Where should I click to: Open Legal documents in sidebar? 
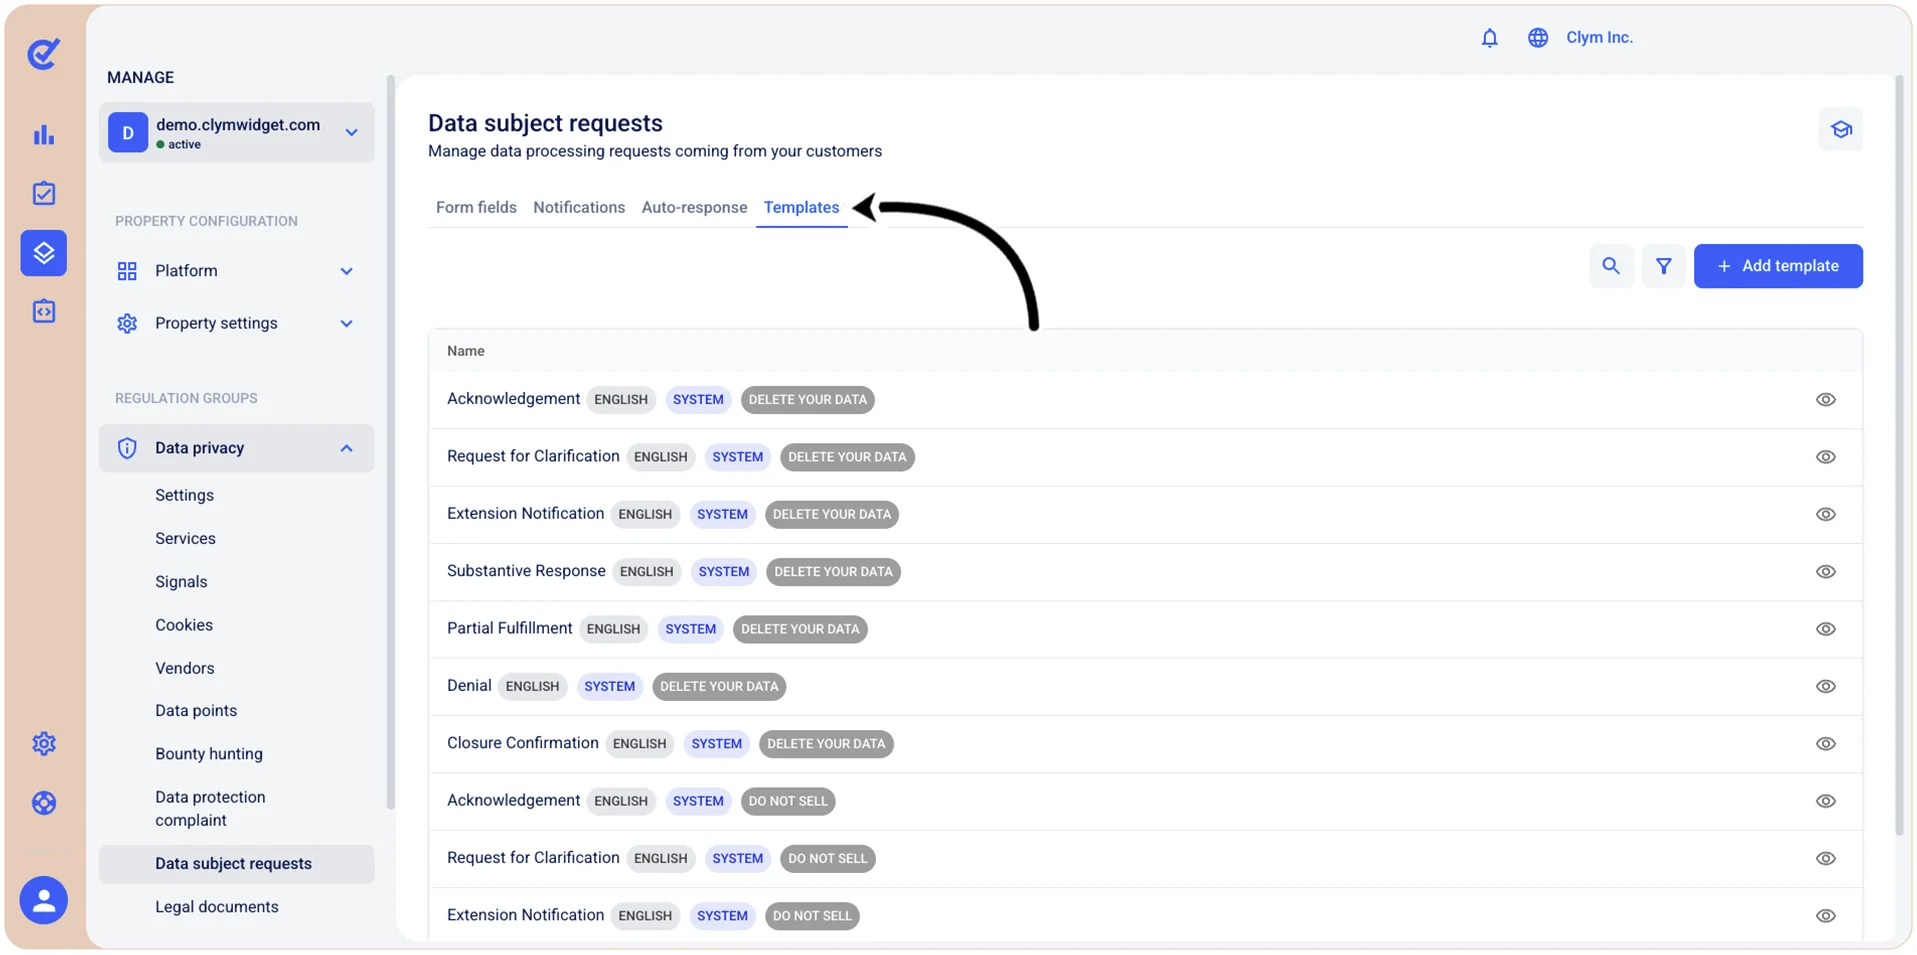[217, 907]
